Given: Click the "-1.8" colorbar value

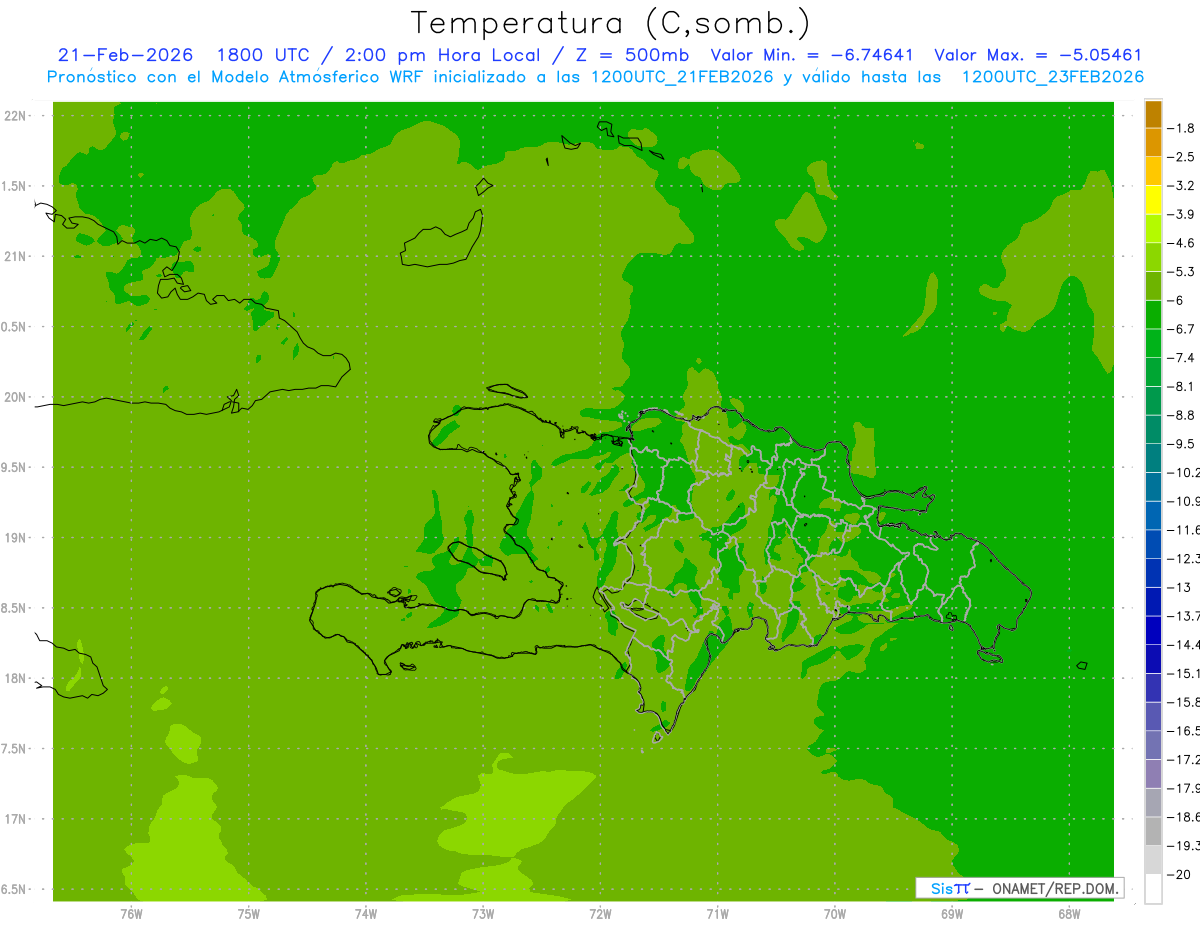Looking at the screenshot, I should [x=1181, y=128].
